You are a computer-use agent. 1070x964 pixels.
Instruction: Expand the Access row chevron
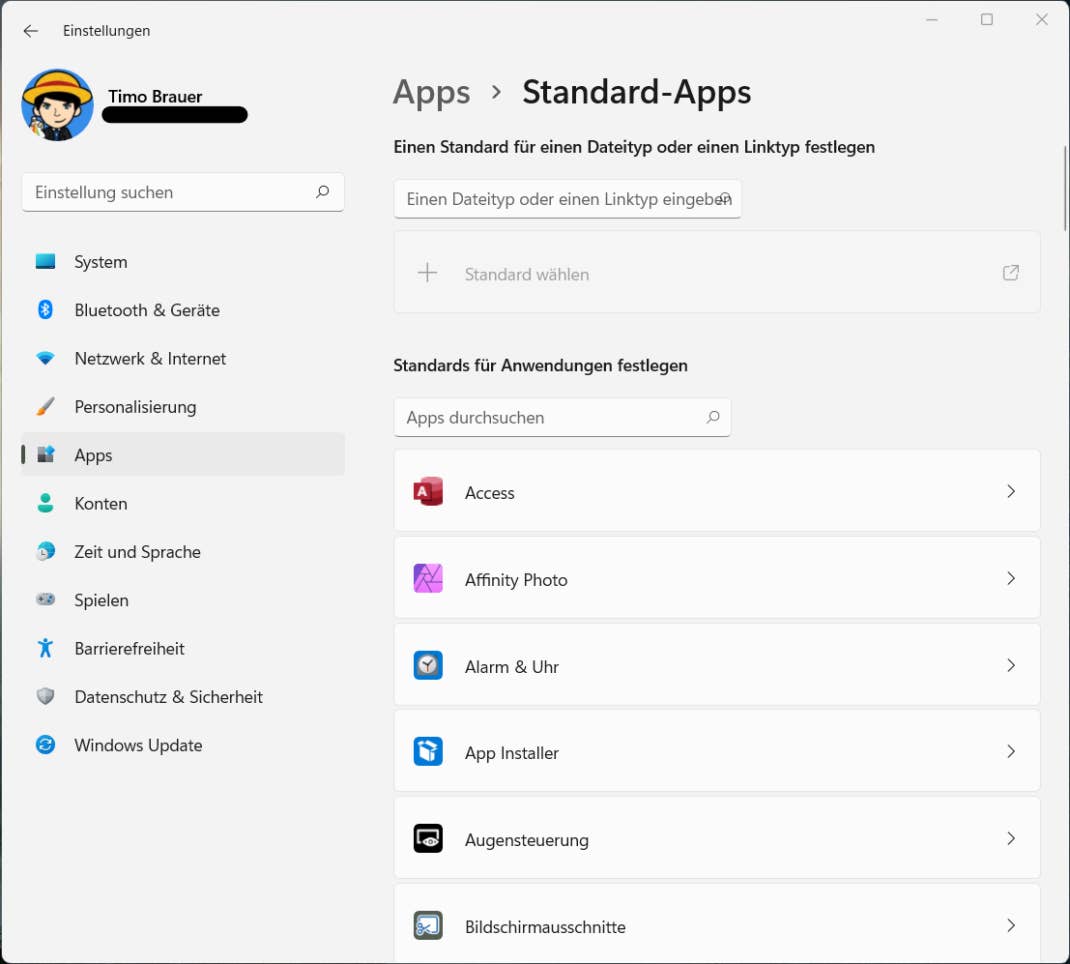click(x=1011, y=491)
